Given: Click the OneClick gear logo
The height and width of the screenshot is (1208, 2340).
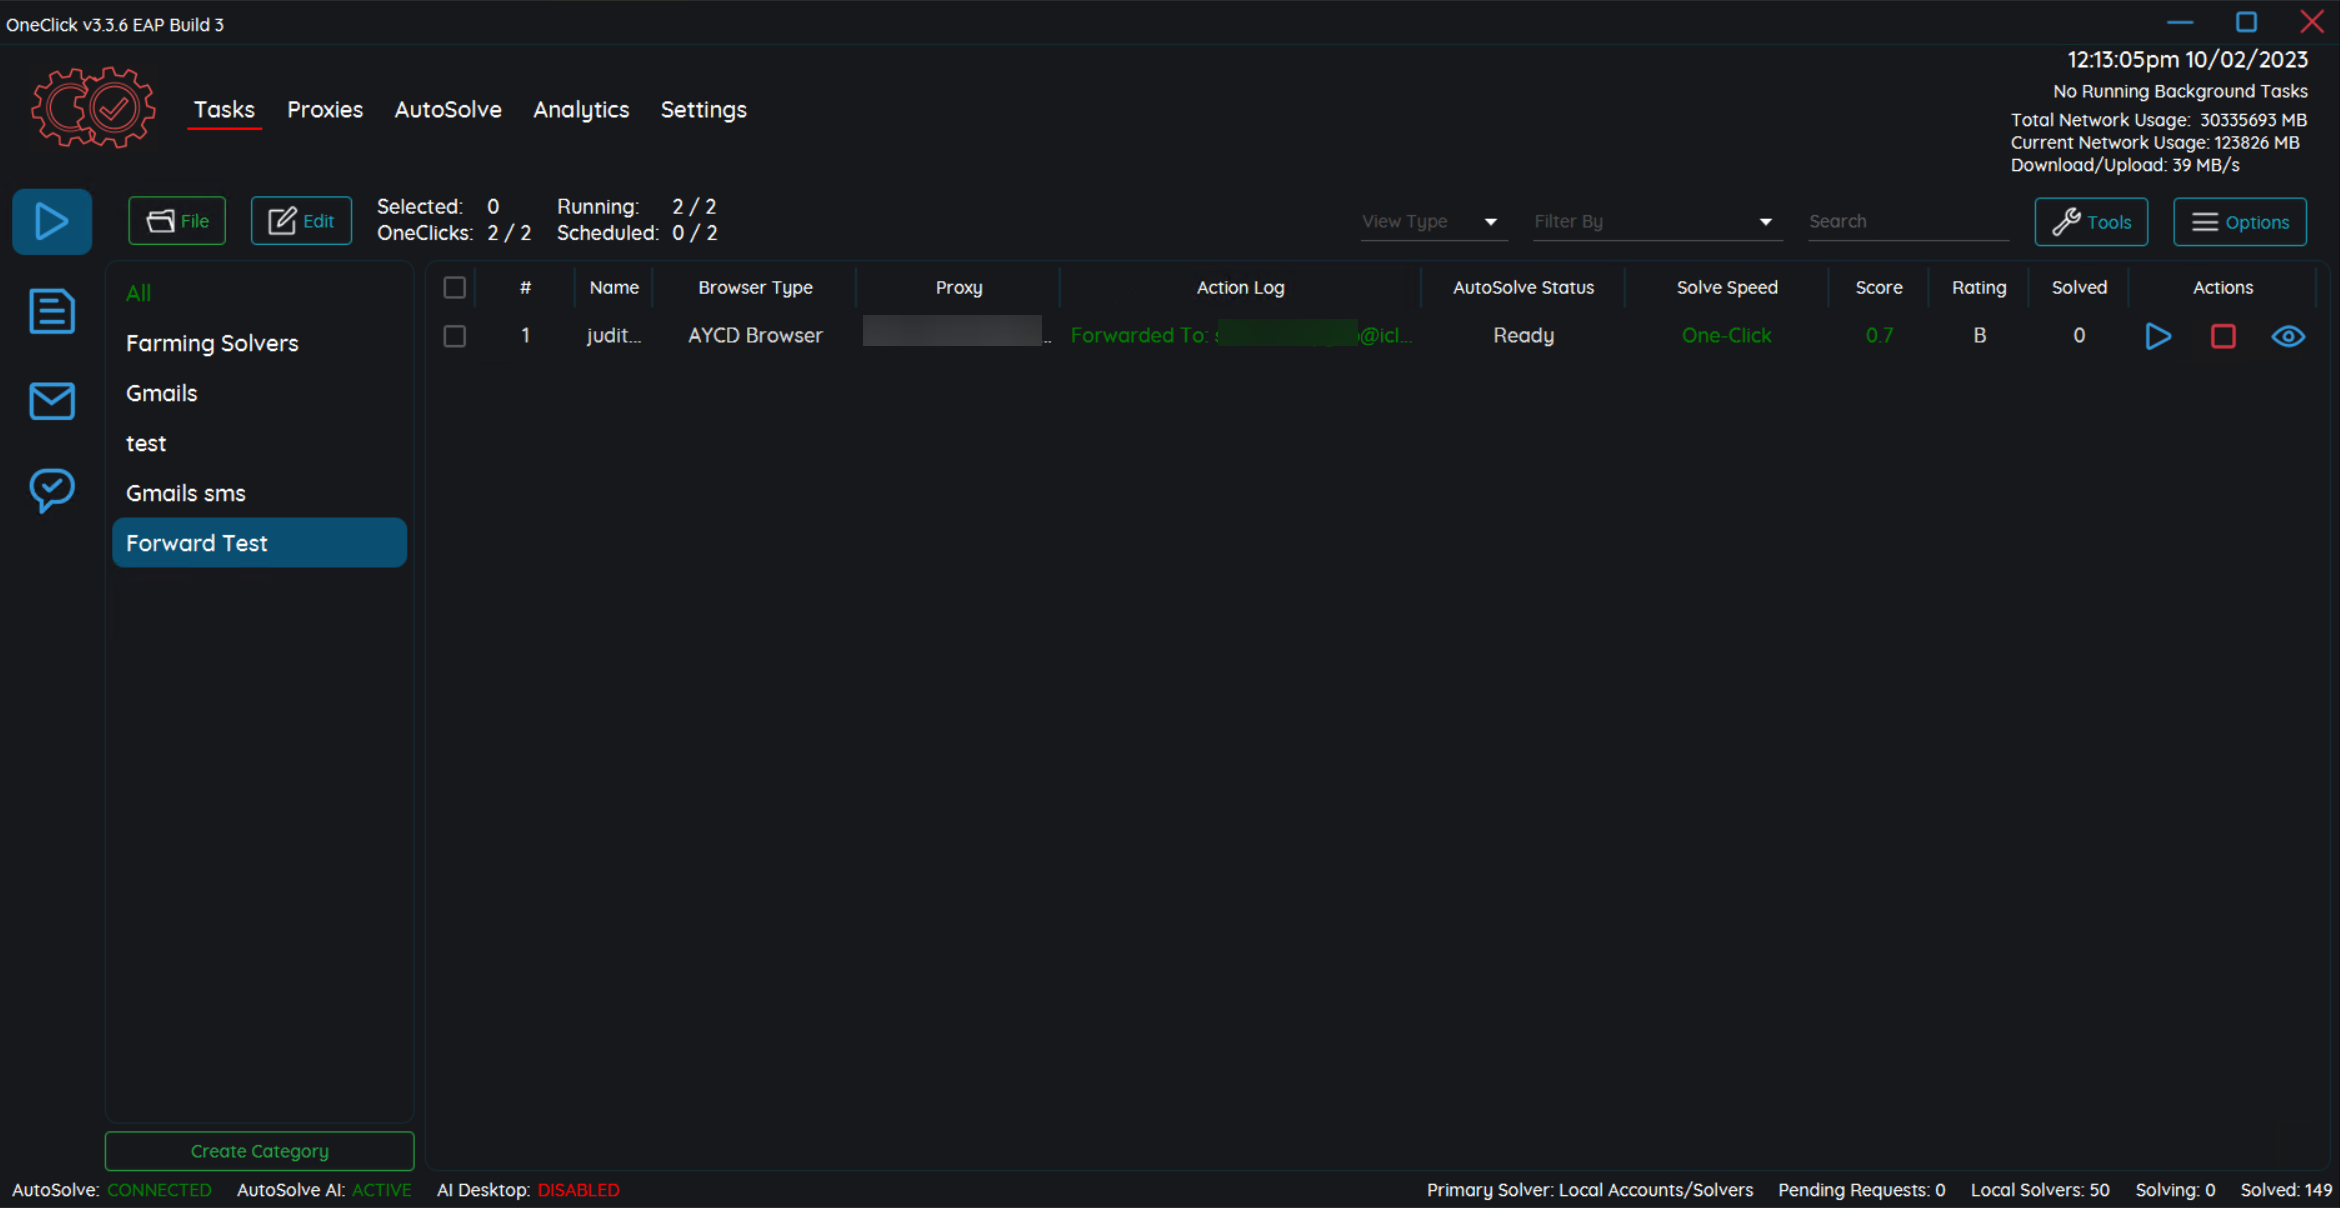Looking at the screenshot, I should (93, 108).
